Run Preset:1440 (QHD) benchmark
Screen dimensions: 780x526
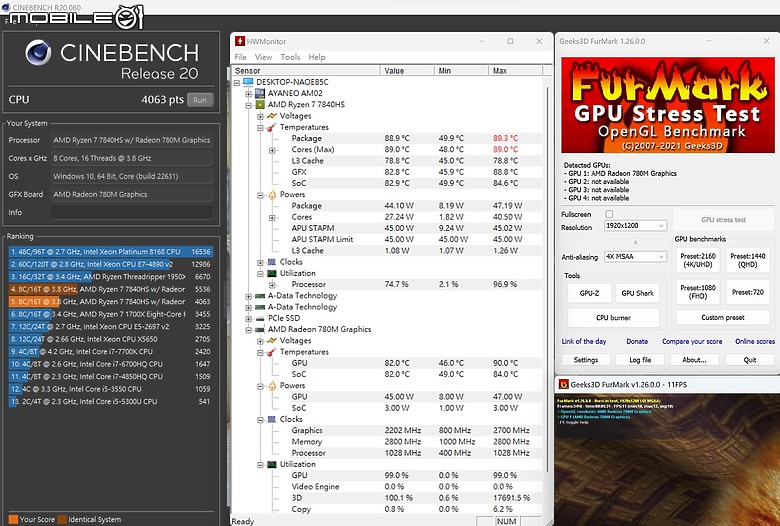pos(748,260)
